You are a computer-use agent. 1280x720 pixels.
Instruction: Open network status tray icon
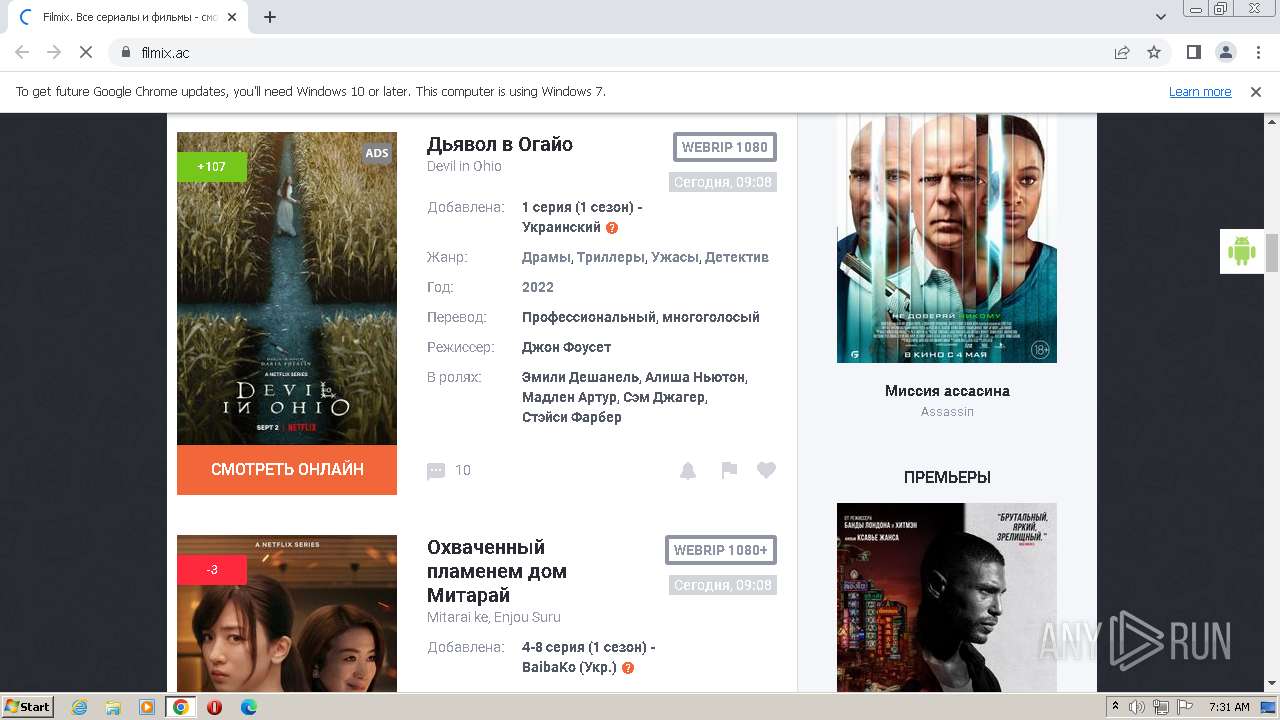(1161, 707)
